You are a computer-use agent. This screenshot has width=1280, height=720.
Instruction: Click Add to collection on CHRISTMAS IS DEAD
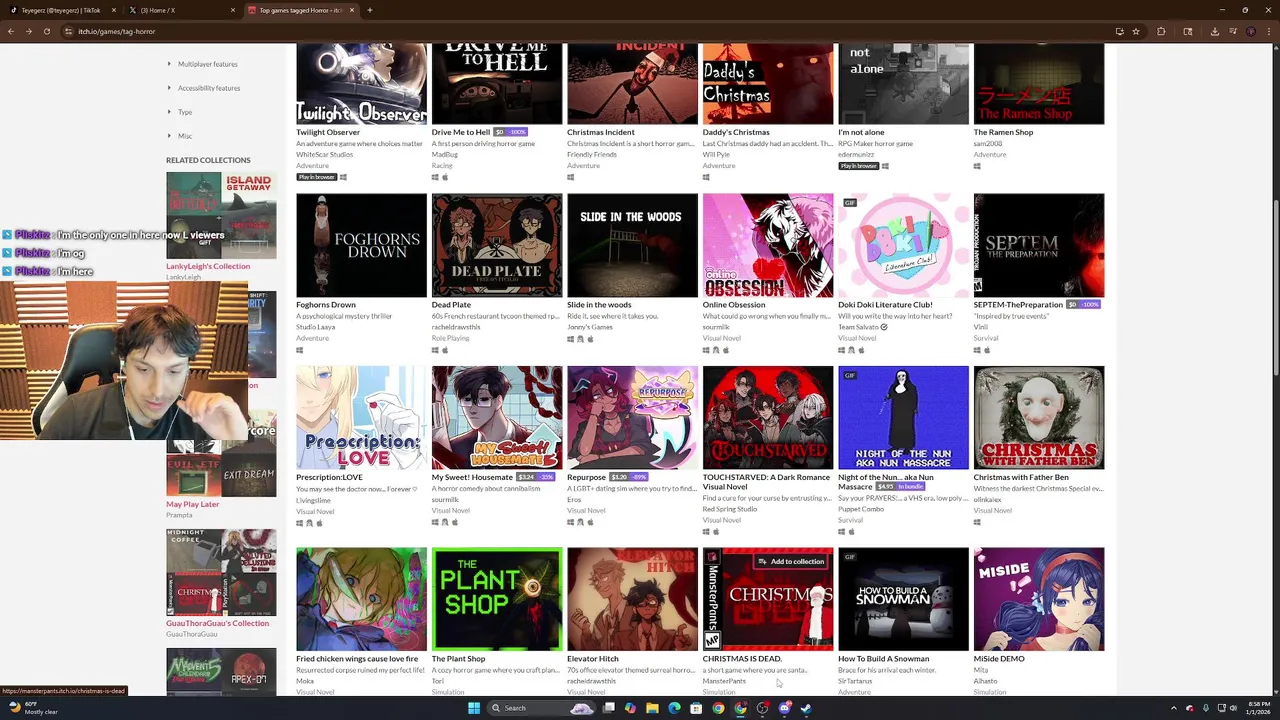click(x=791, y=561)
